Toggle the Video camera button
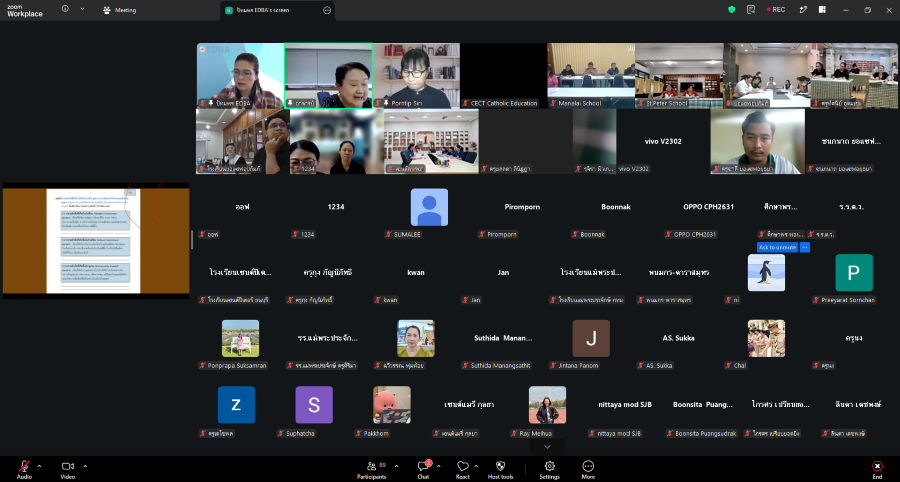 68,469
